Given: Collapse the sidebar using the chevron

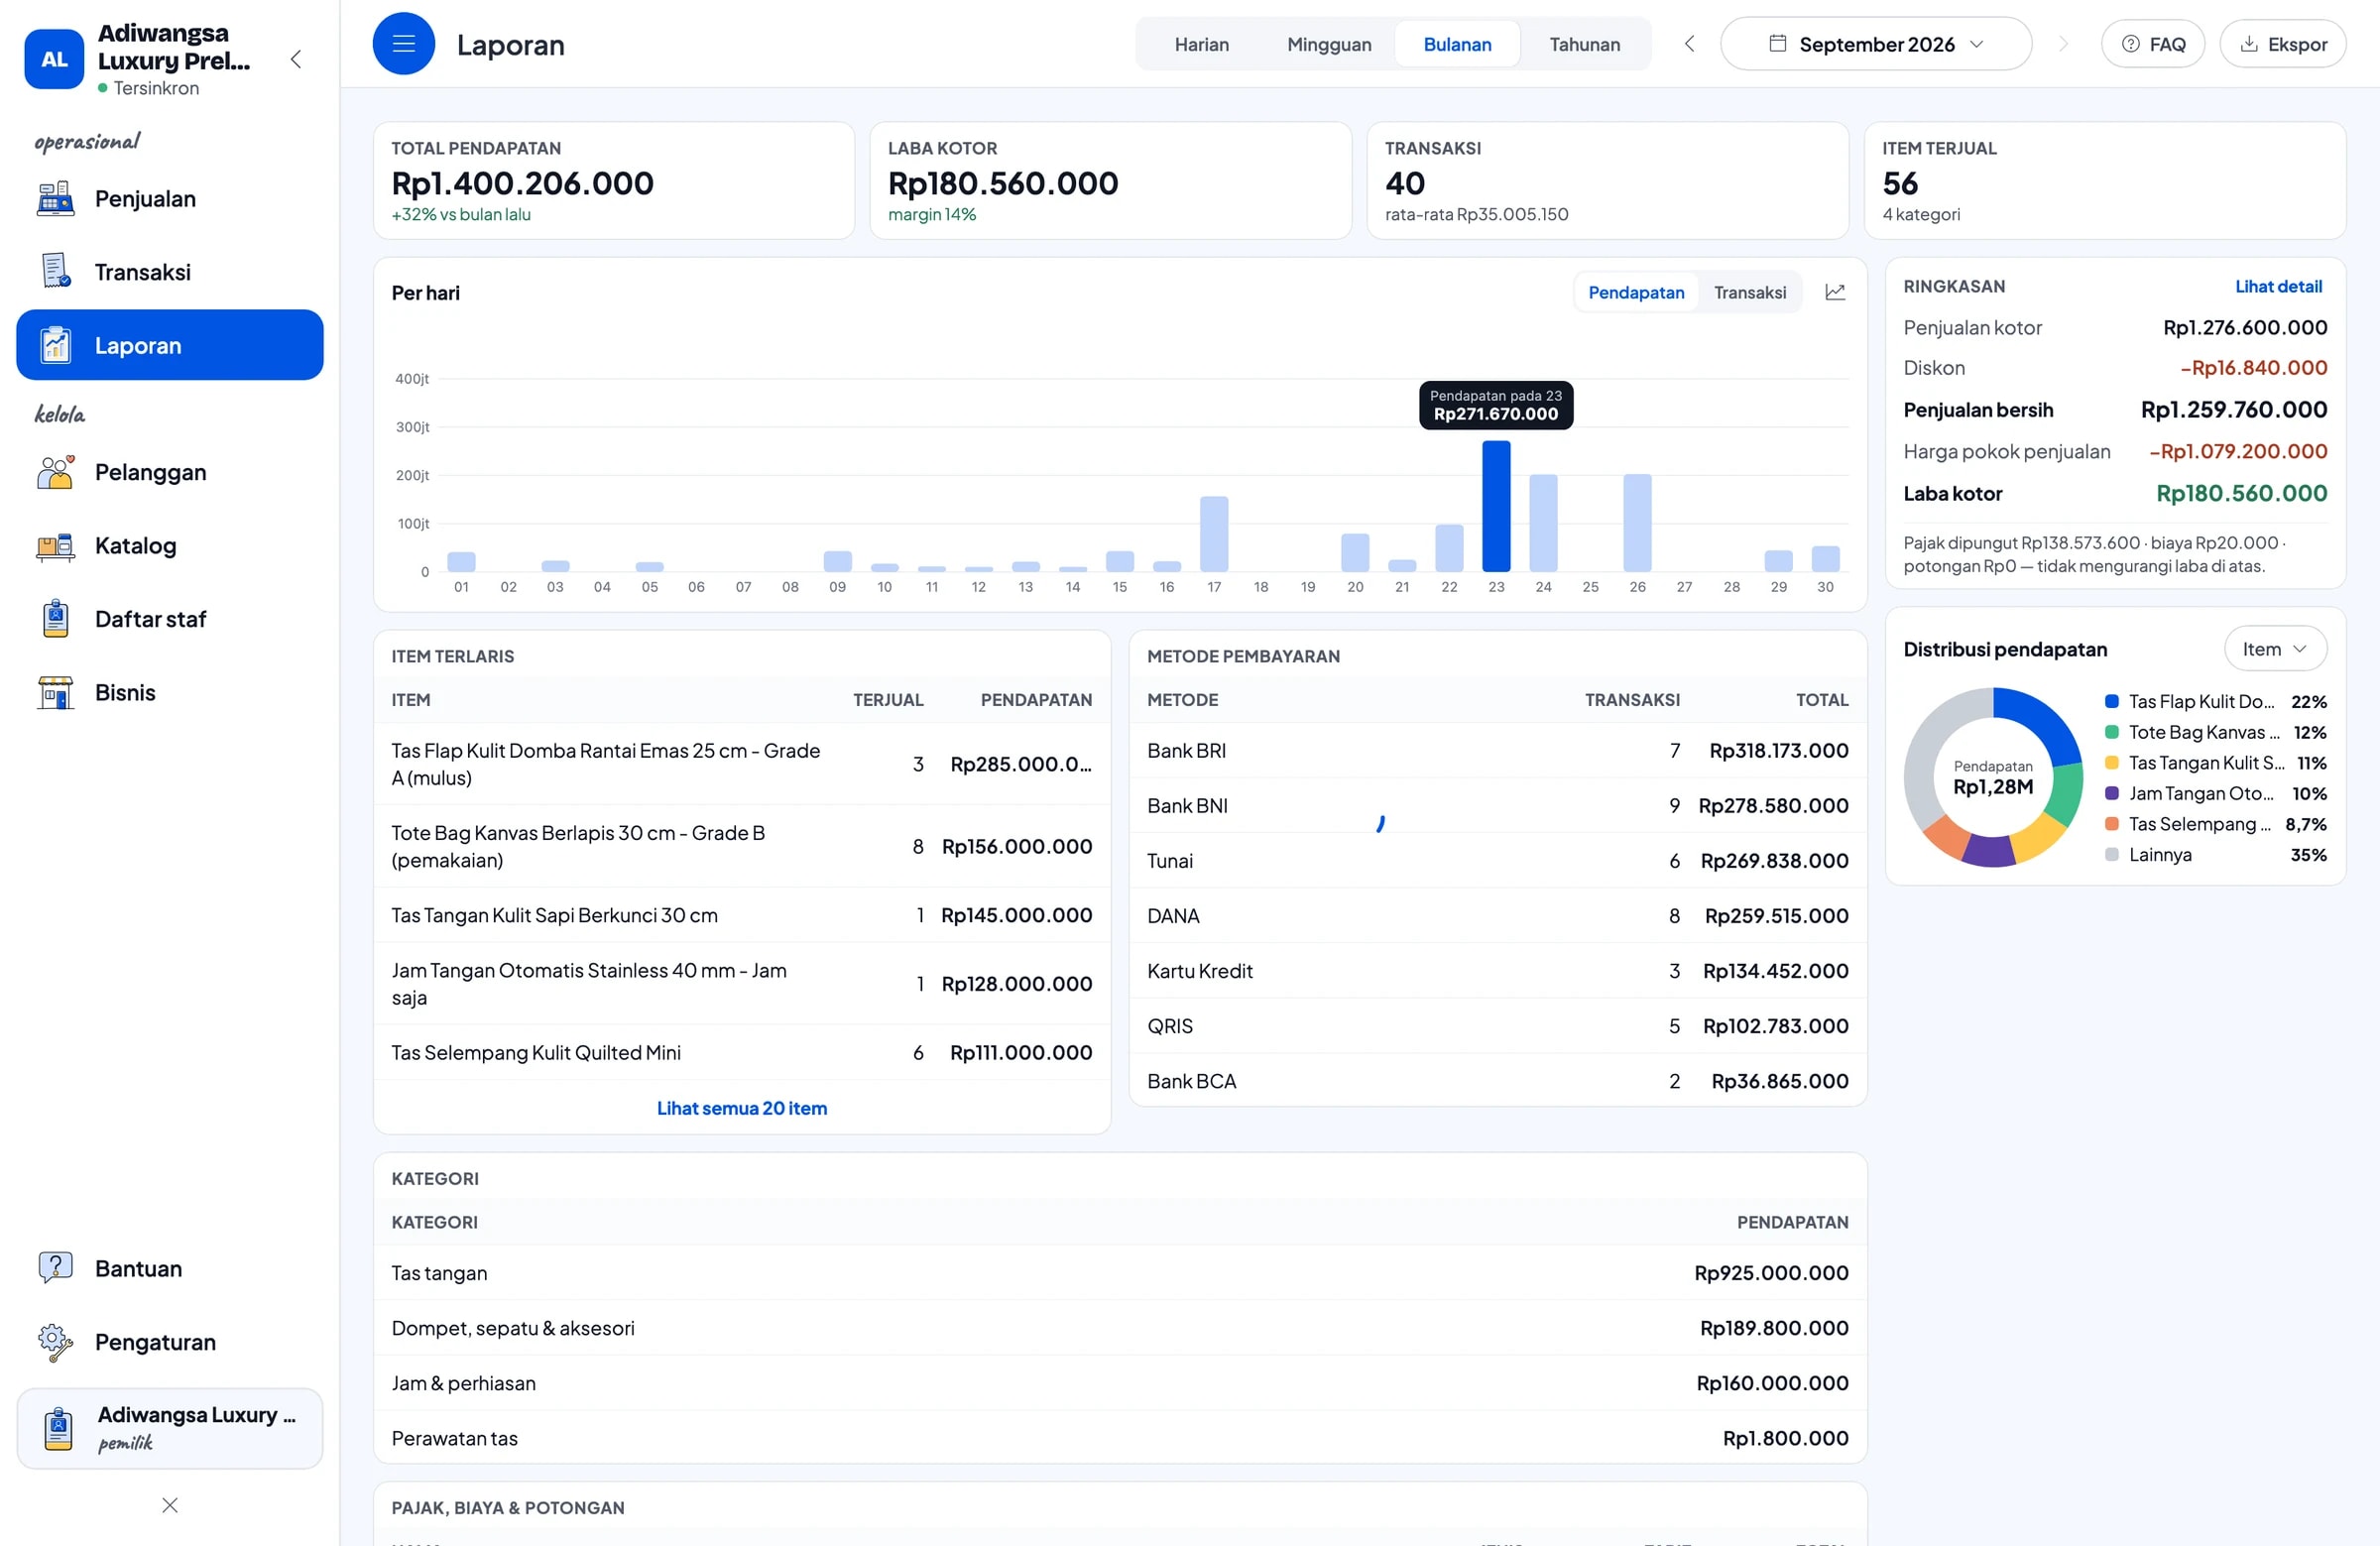Looking at the screenshot, I should tap(296, 59).
